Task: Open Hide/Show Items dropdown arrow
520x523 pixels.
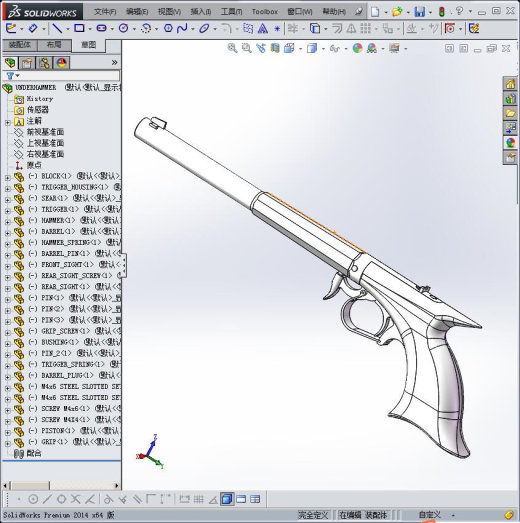Action: tap(346, 49)
